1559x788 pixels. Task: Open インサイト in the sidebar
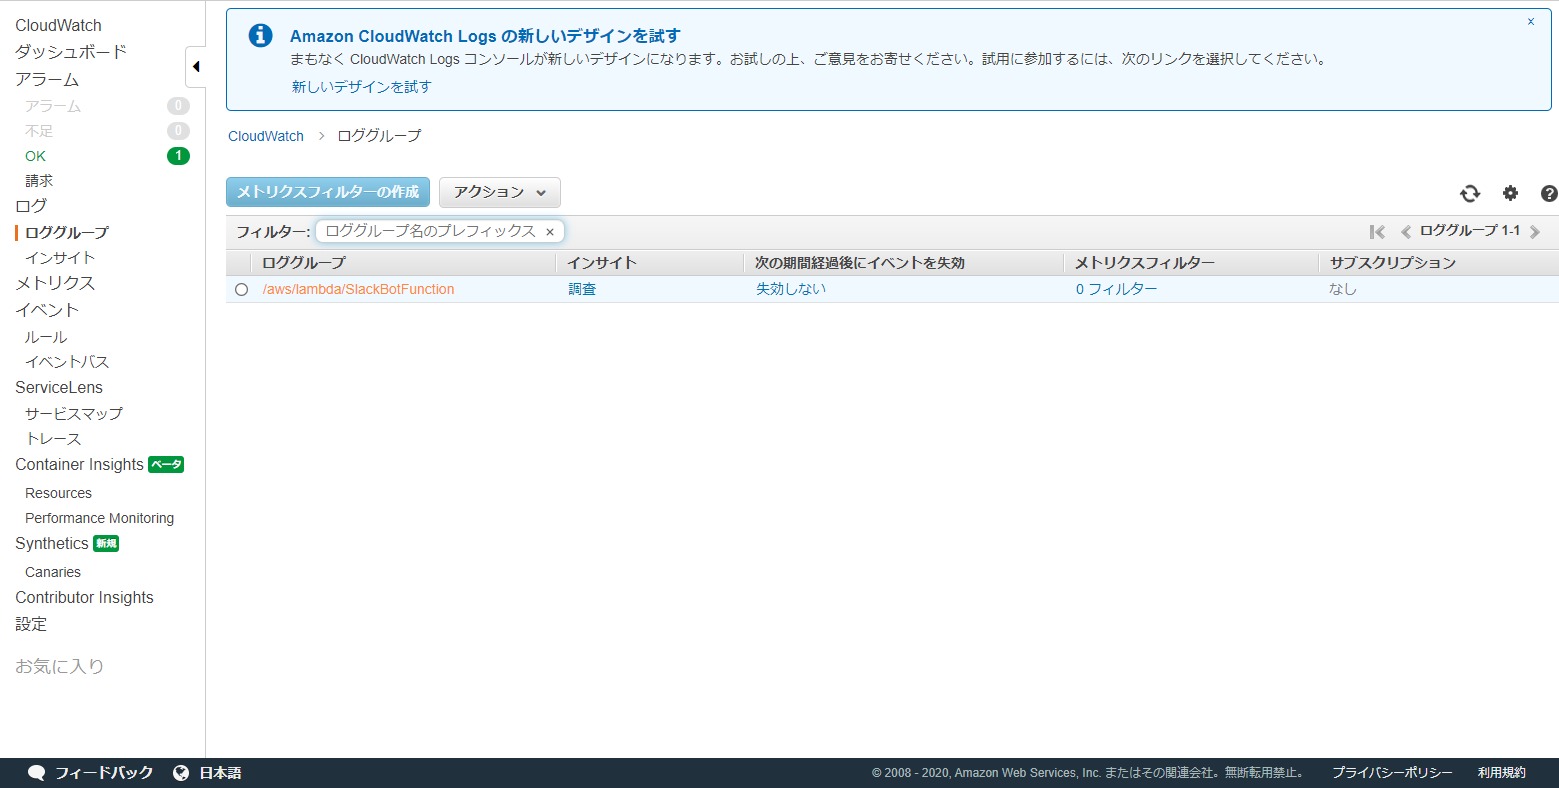coord(60,258)
